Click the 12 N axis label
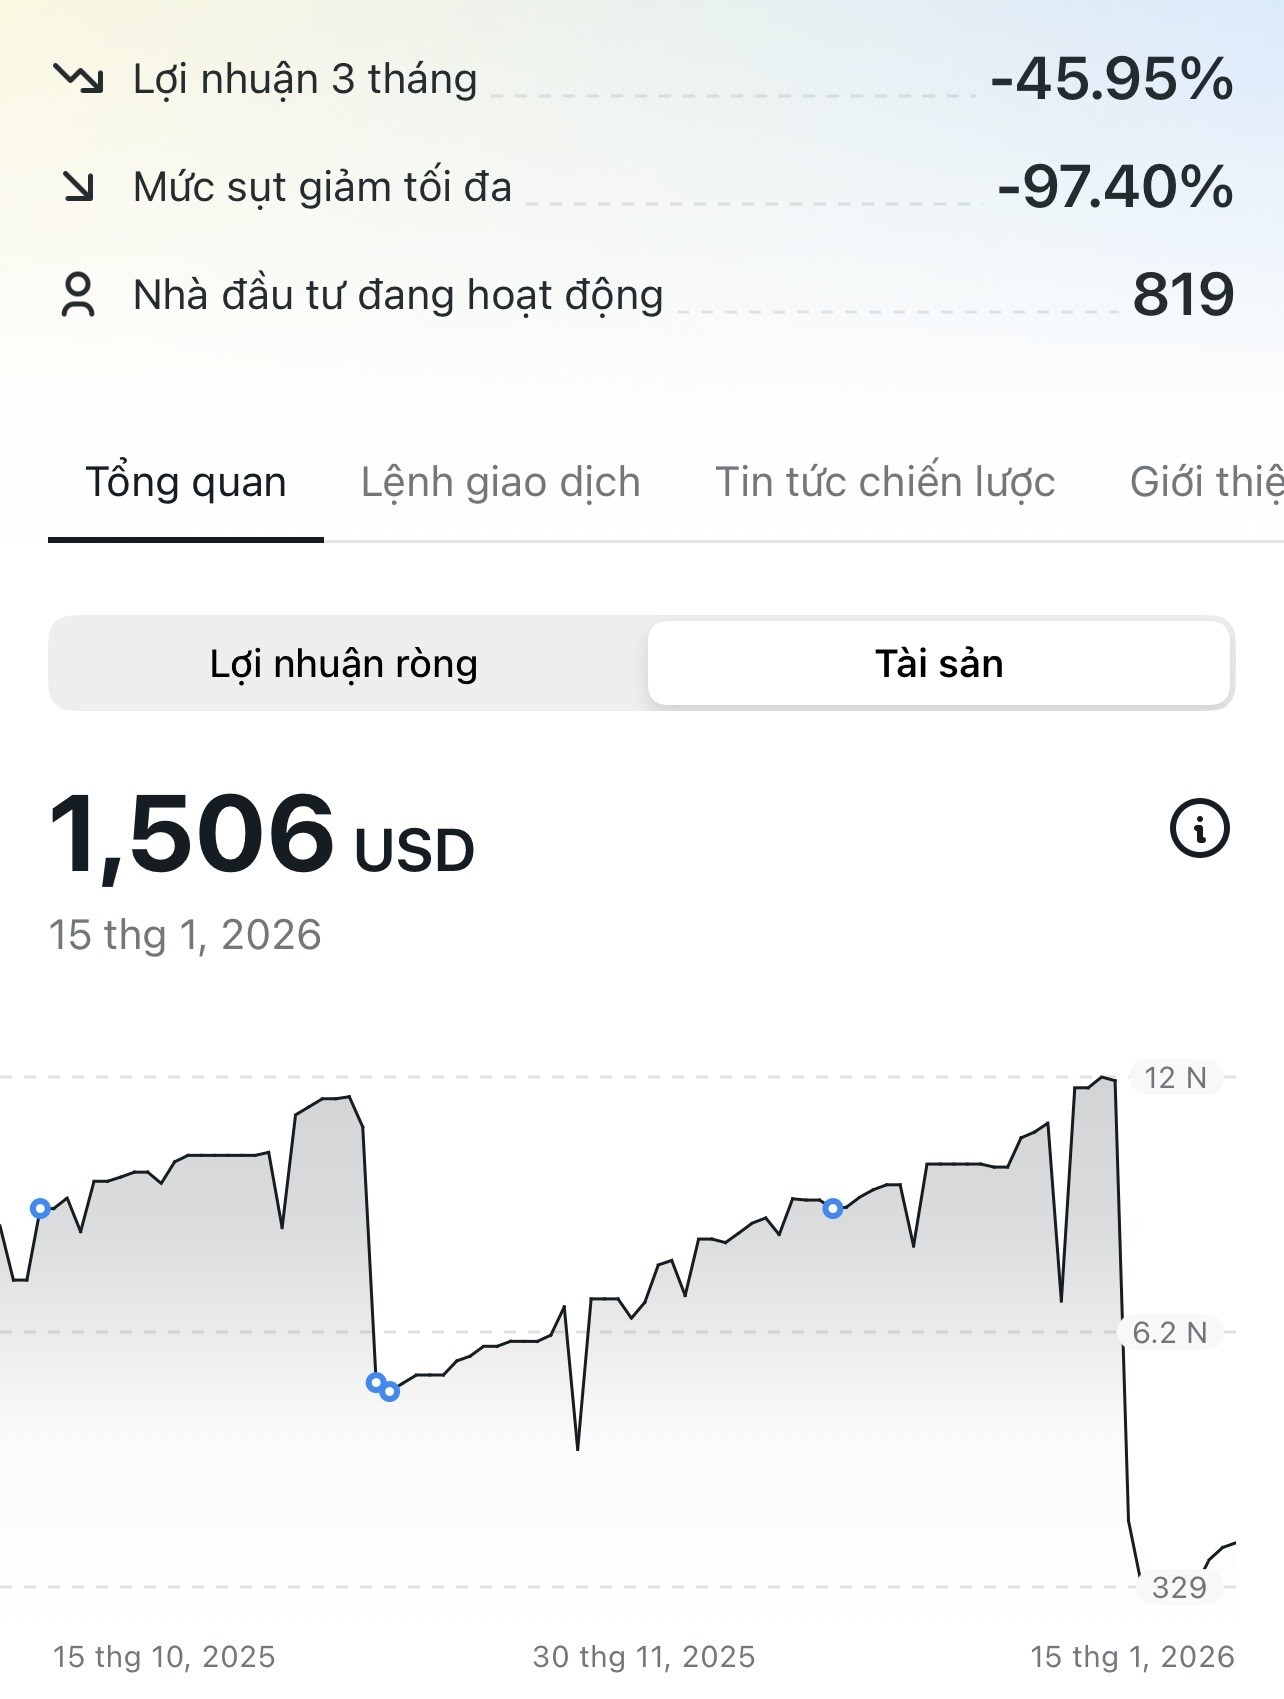 [x=1175, y=1078]
